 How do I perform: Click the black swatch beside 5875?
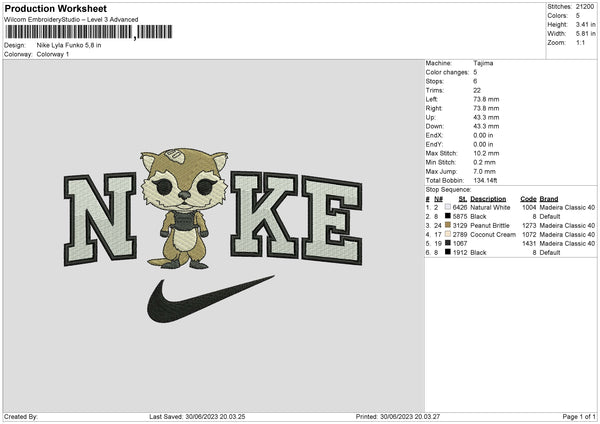[x=448, y=216]
